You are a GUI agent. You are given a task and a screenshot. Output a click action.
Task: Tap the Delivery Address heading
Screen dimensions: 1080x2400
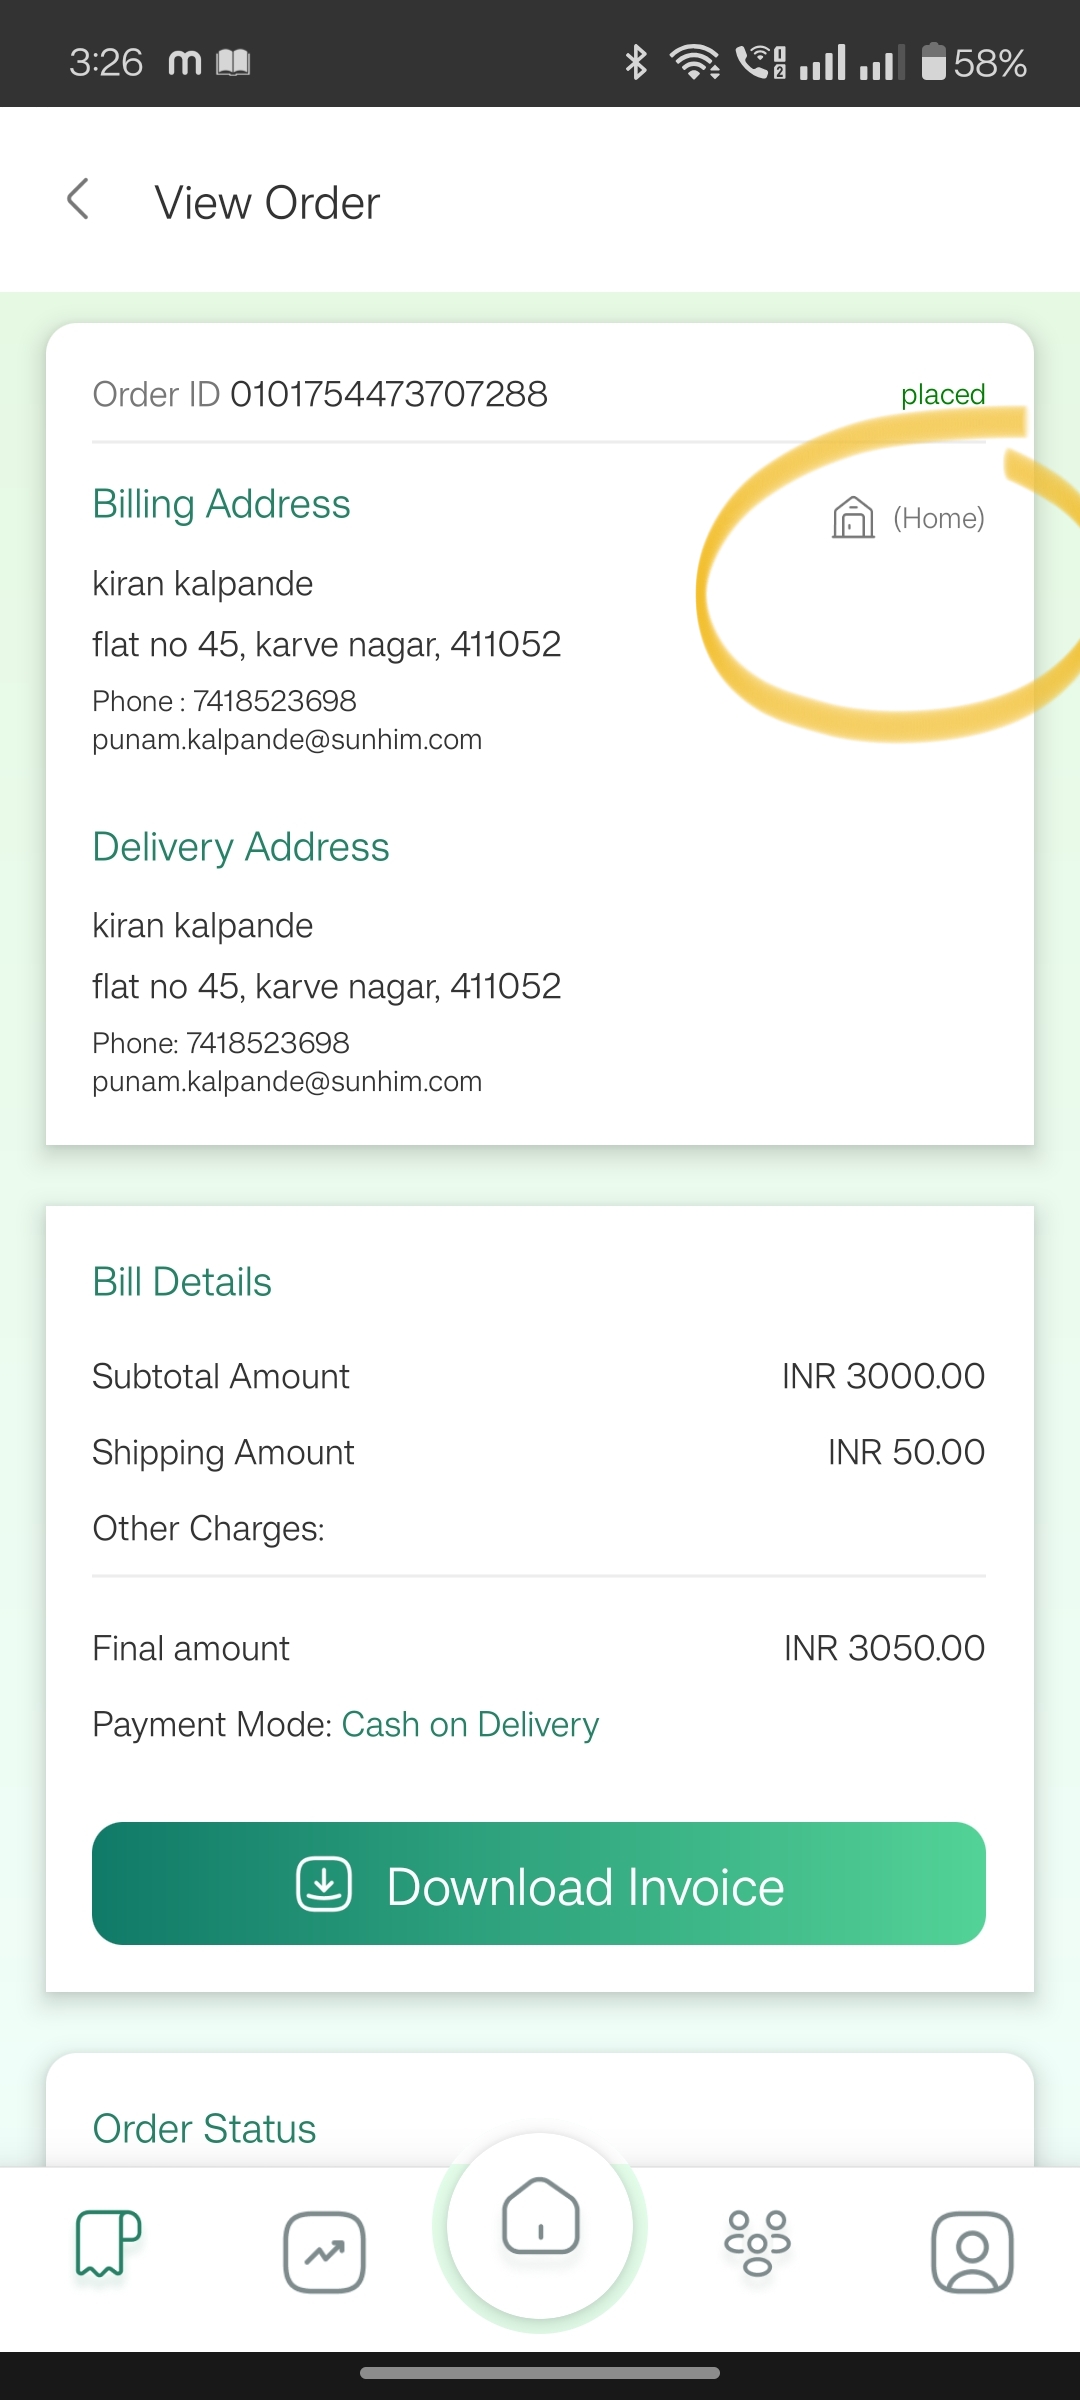[241, 847]
